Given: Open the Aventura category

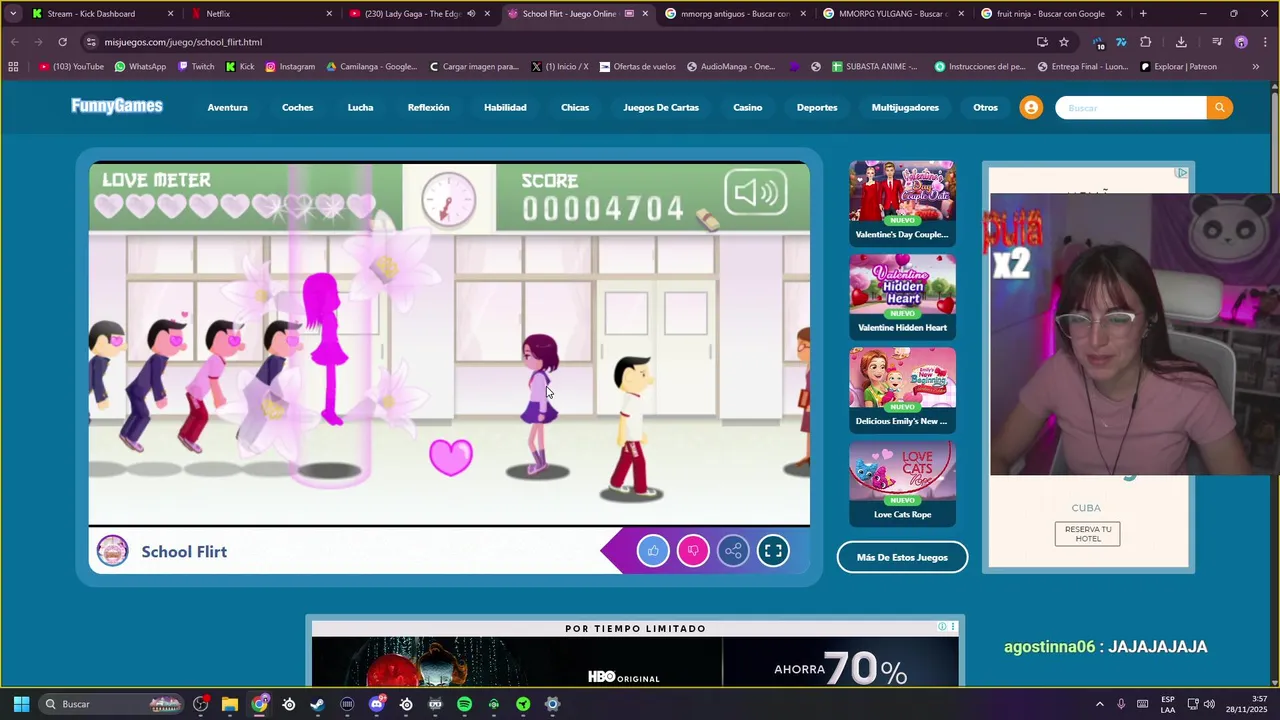Looking at the screenshot, I should (x=227, y=107).
